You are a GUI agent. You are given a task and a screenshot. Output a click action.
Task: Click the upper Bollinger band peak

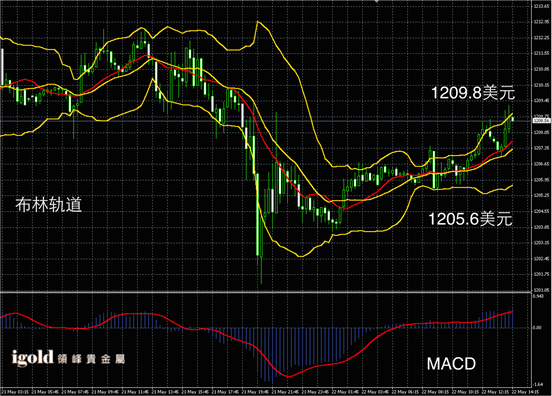(258, 22)
